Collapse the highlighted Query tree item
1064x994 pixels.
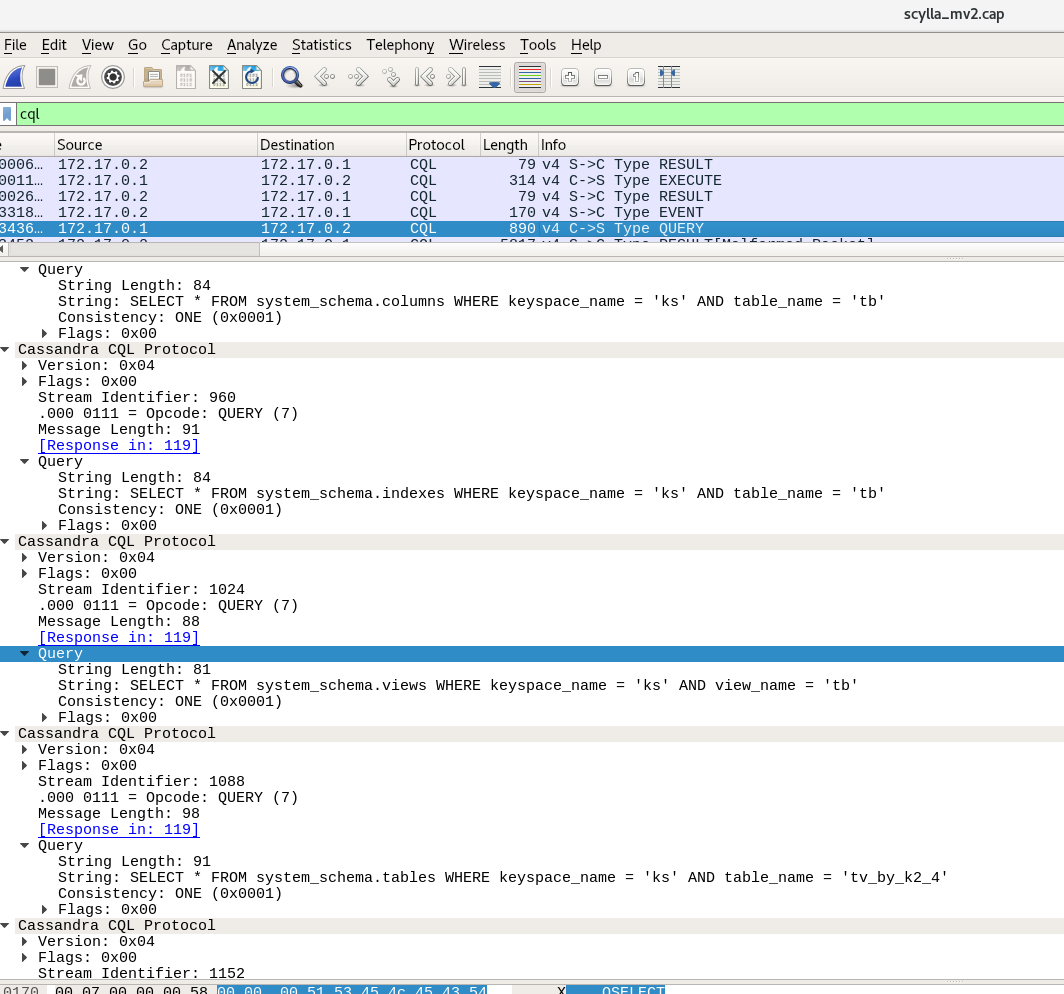[25, 653]
